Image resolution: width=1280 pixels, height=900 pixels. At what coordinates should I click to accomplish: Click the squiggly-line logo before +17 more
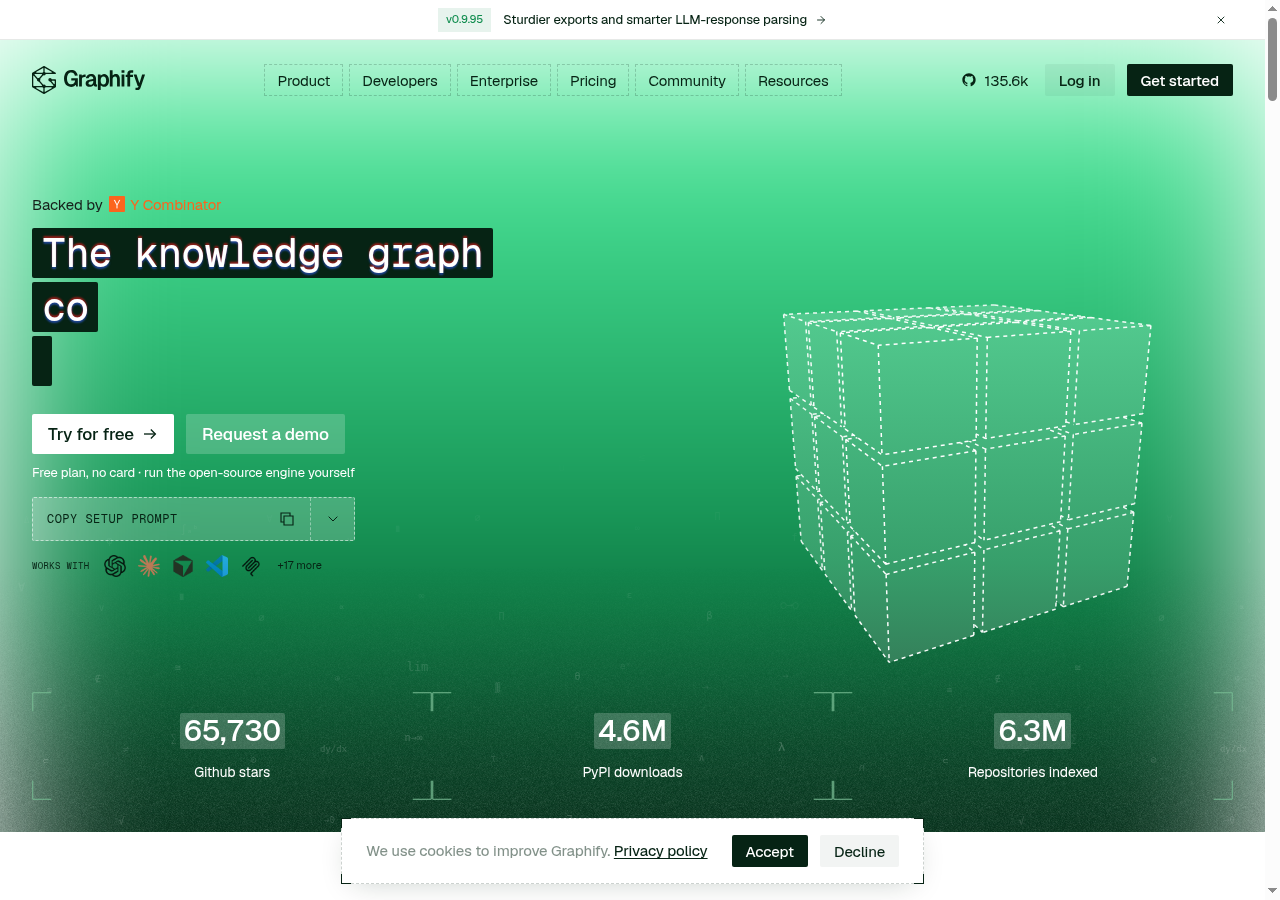[251, 566]
